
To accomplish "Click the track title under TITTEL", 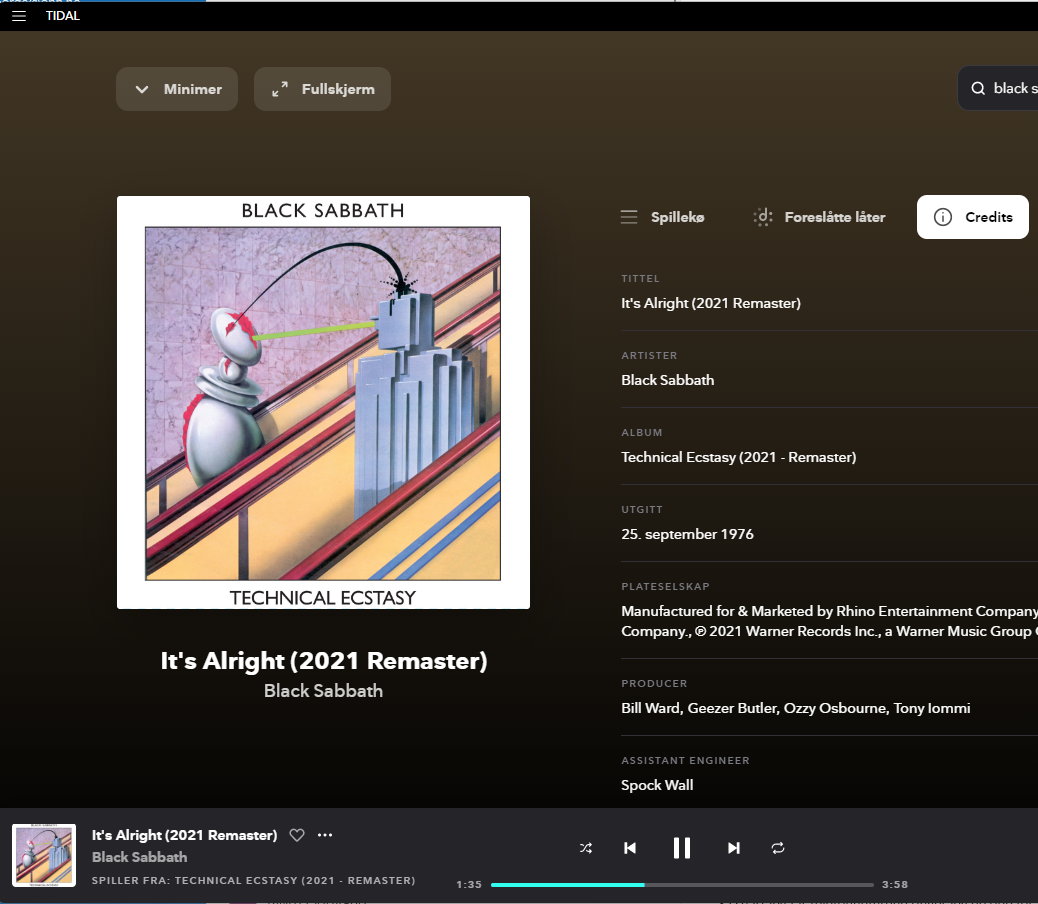I will (x=710, y=303).
